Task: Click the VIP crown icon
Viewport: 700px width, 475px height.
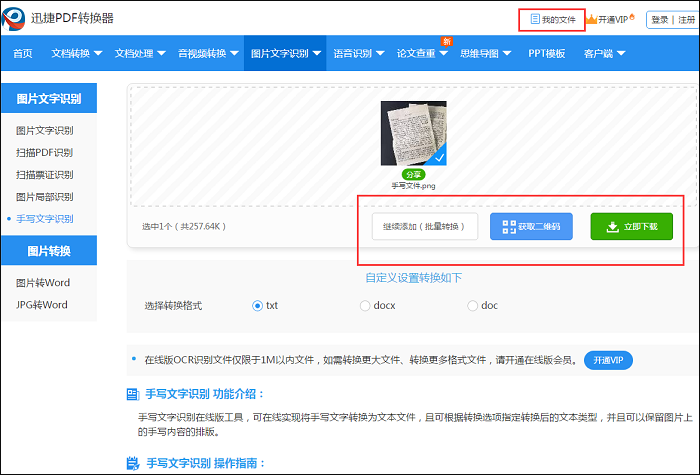Action: [x=592, y=19]
